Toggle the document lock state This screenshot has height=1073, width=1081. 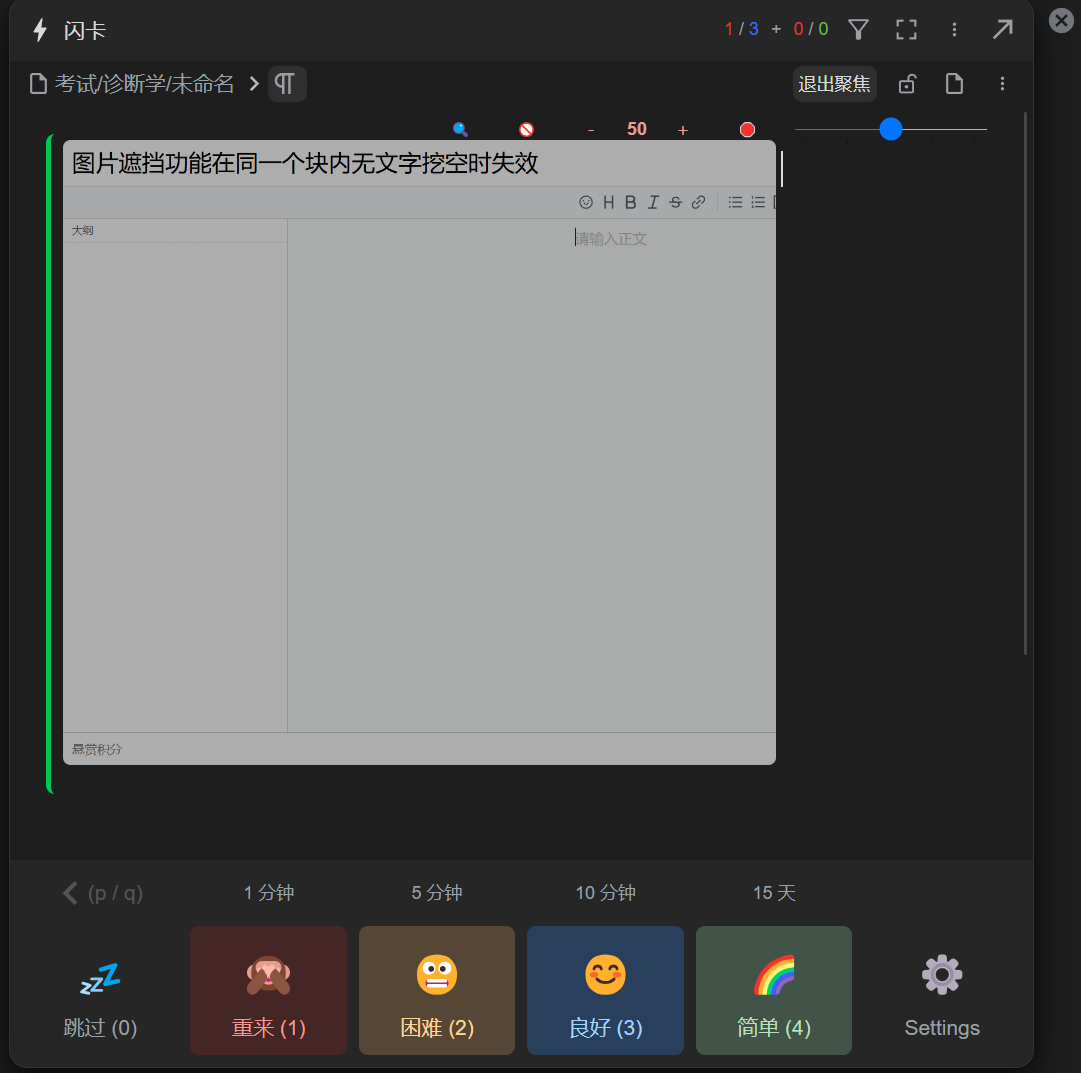(907, 84)
